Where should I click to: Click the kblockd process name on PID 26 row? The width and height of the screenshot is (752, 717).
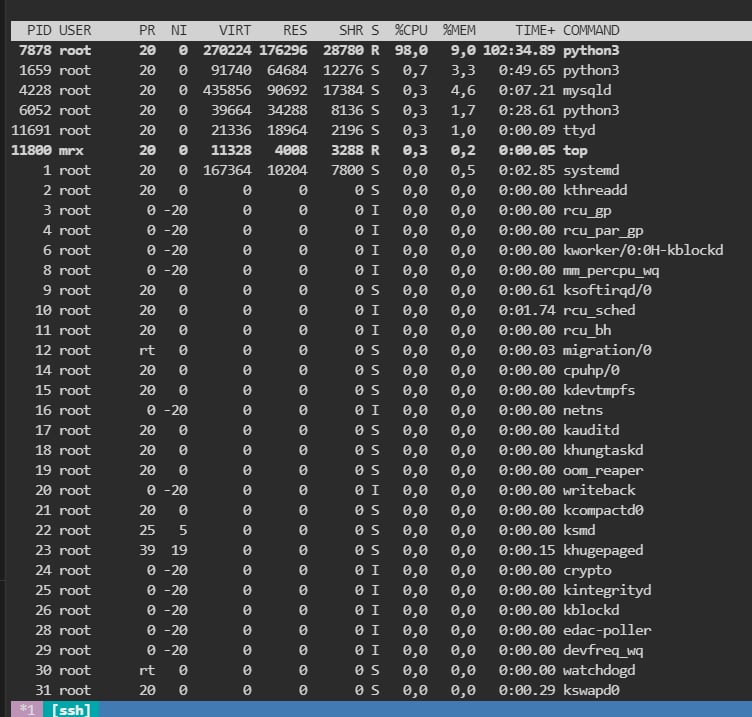pos(591,610)
